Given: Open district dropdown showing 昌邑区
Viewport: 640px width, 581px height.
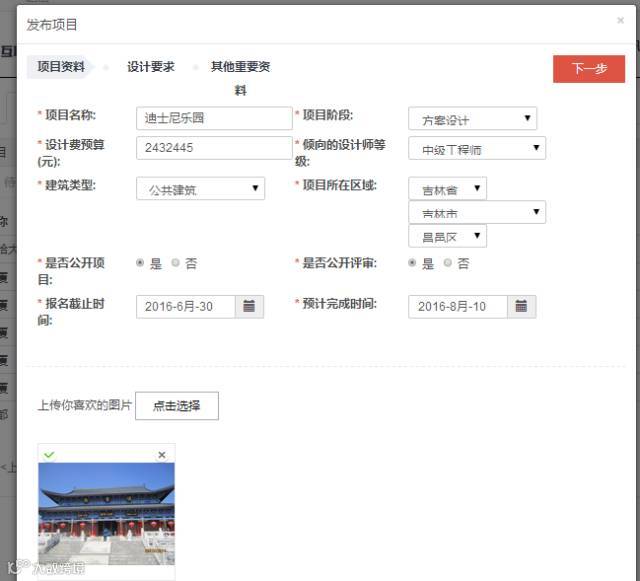Looking at the screenshot, I should point(447,236).
